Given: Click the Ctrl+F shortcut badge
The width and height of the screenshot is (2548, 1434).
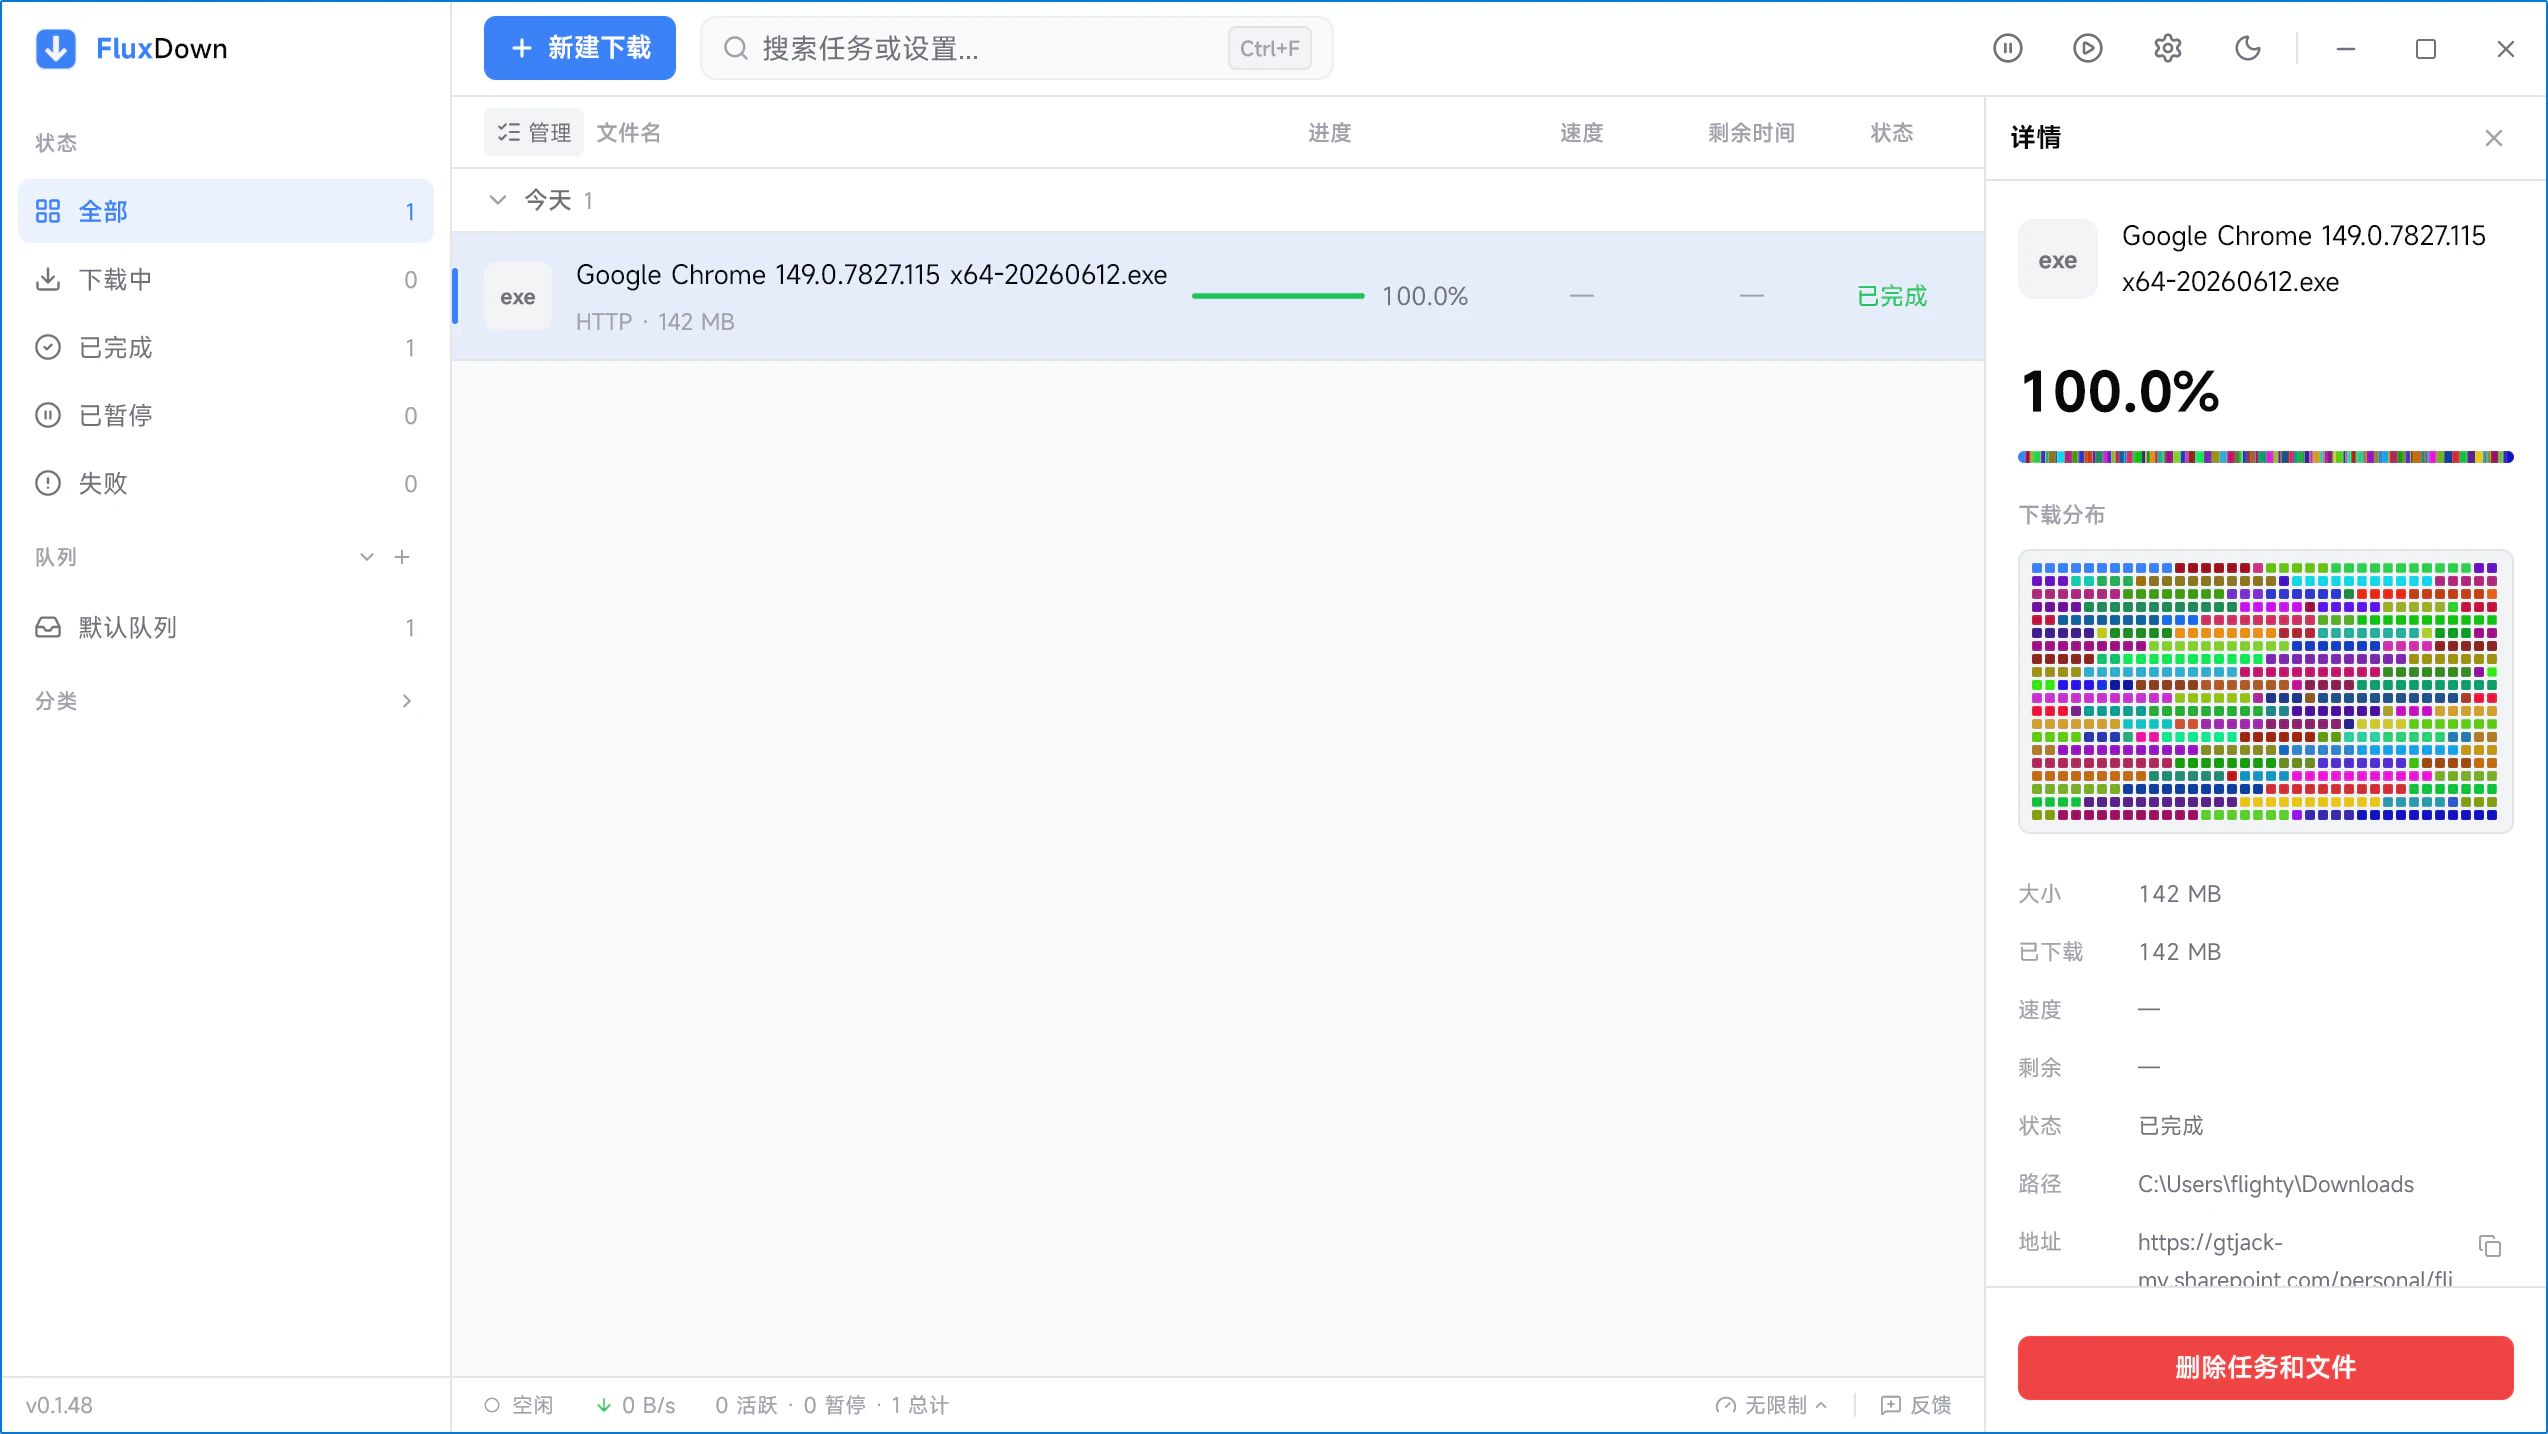Looking at the screenshot, I should 1270,48.
